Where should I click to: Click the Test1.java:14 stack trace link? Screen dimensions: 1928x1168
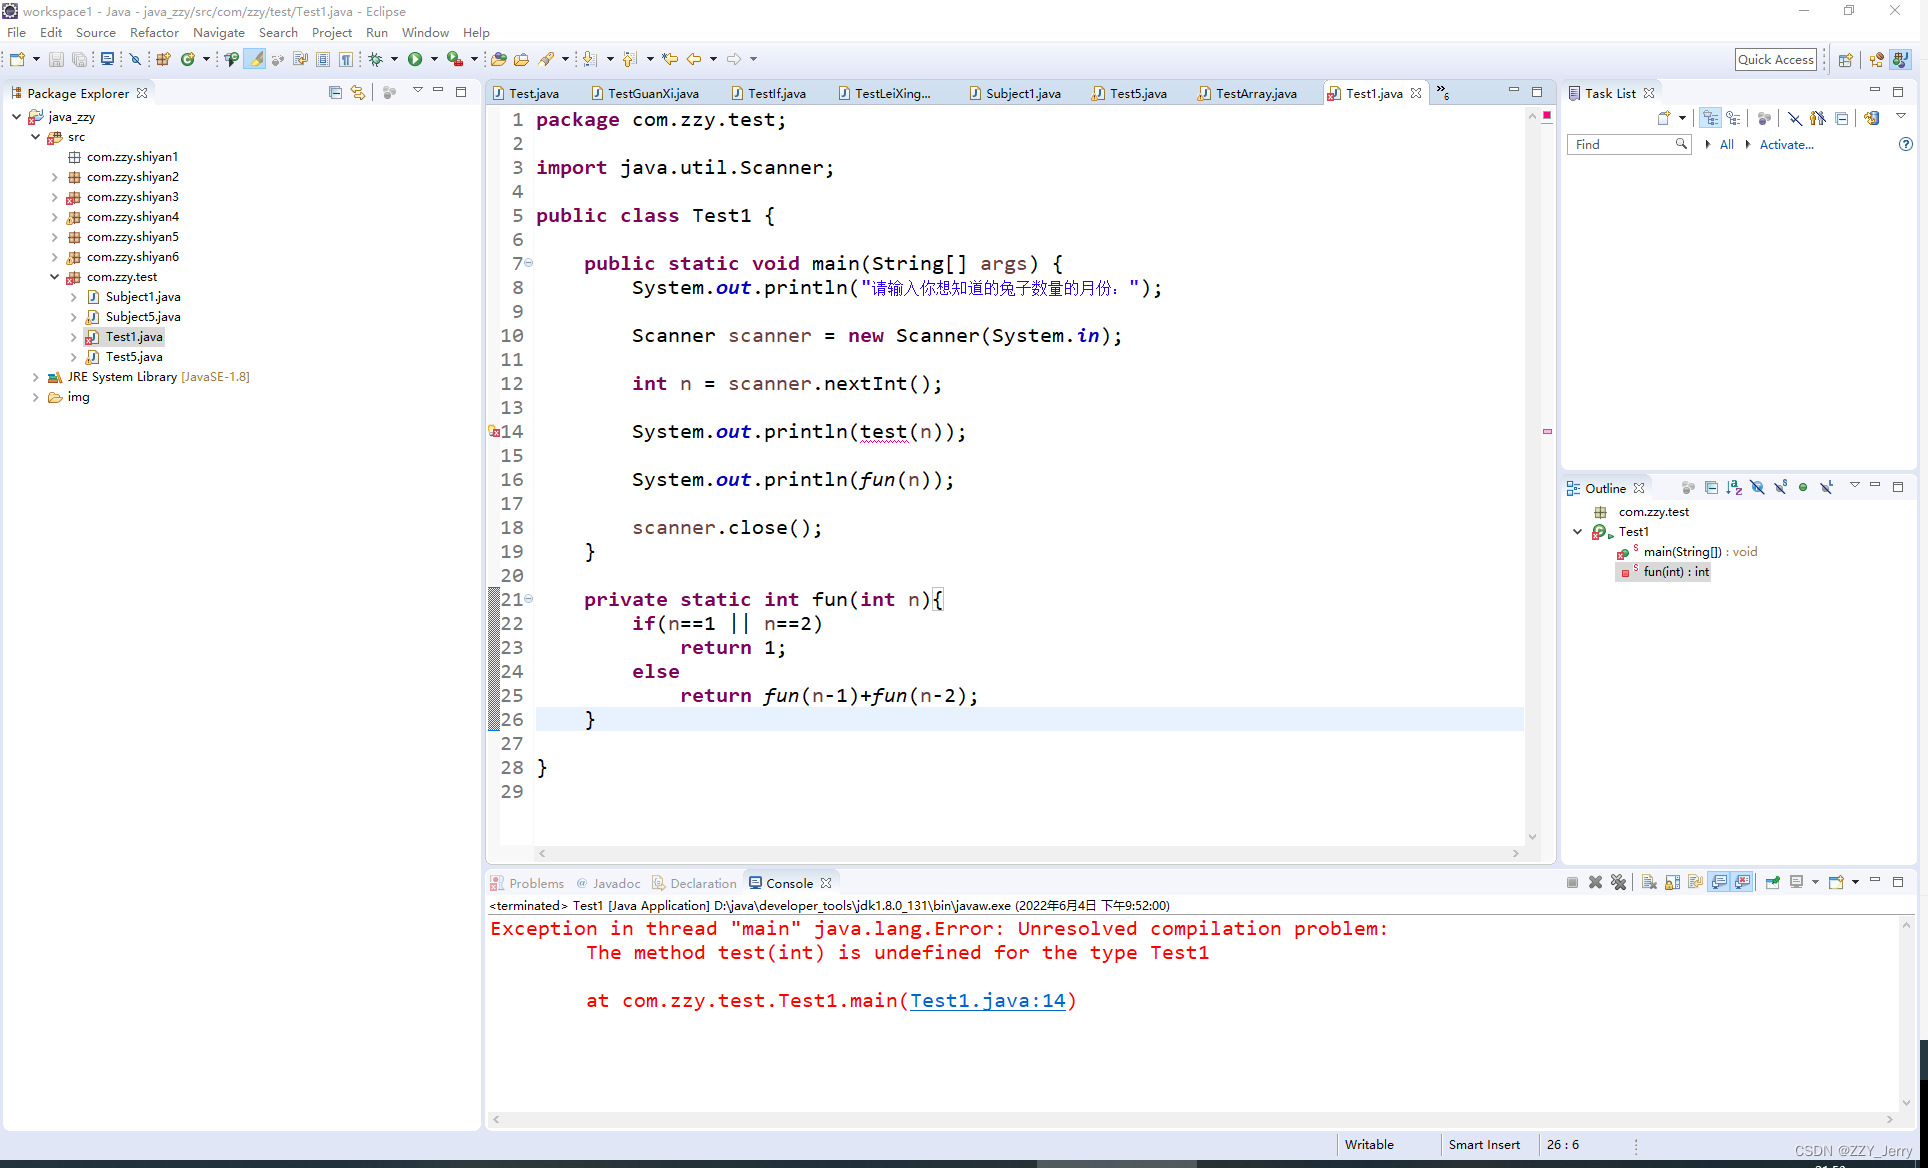pos(987,1000)
